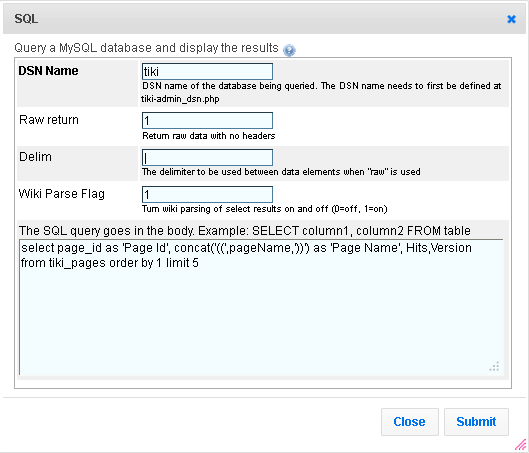Close the SQL dialog with X icon

pos(511,19)
